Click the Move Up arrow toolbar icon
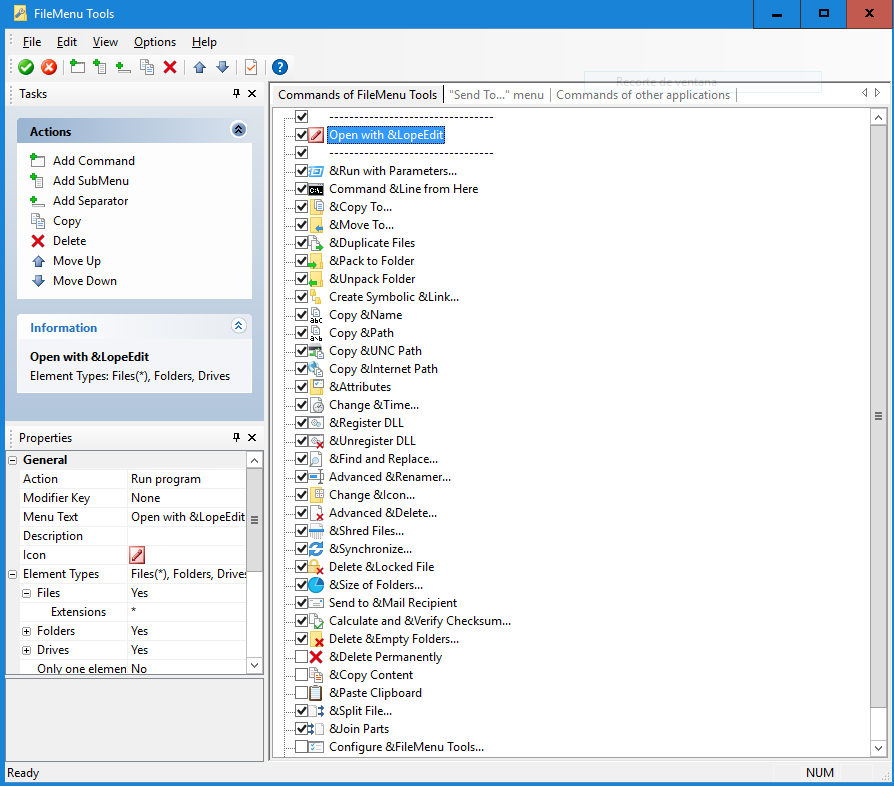This screenshot has height=786, width=894. pyautogui.click(x=200, y=67)
